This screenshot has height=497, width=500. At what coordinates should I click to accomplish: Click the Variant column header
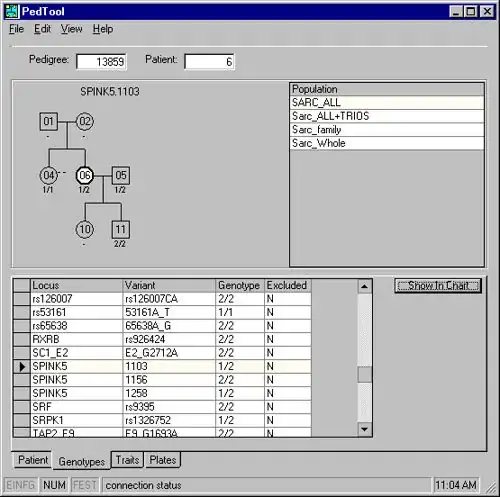click(x=169, y=286)
